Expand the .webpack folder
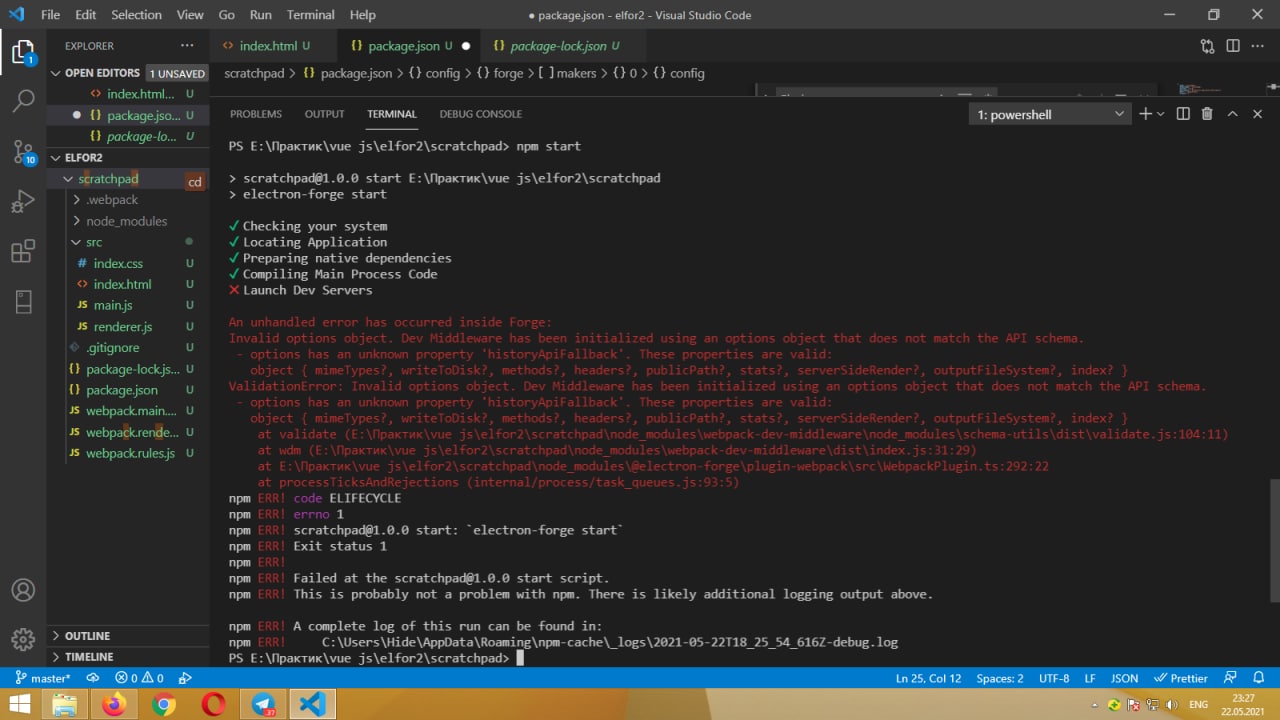The image size is (1280, 720). tap(112, 200)
